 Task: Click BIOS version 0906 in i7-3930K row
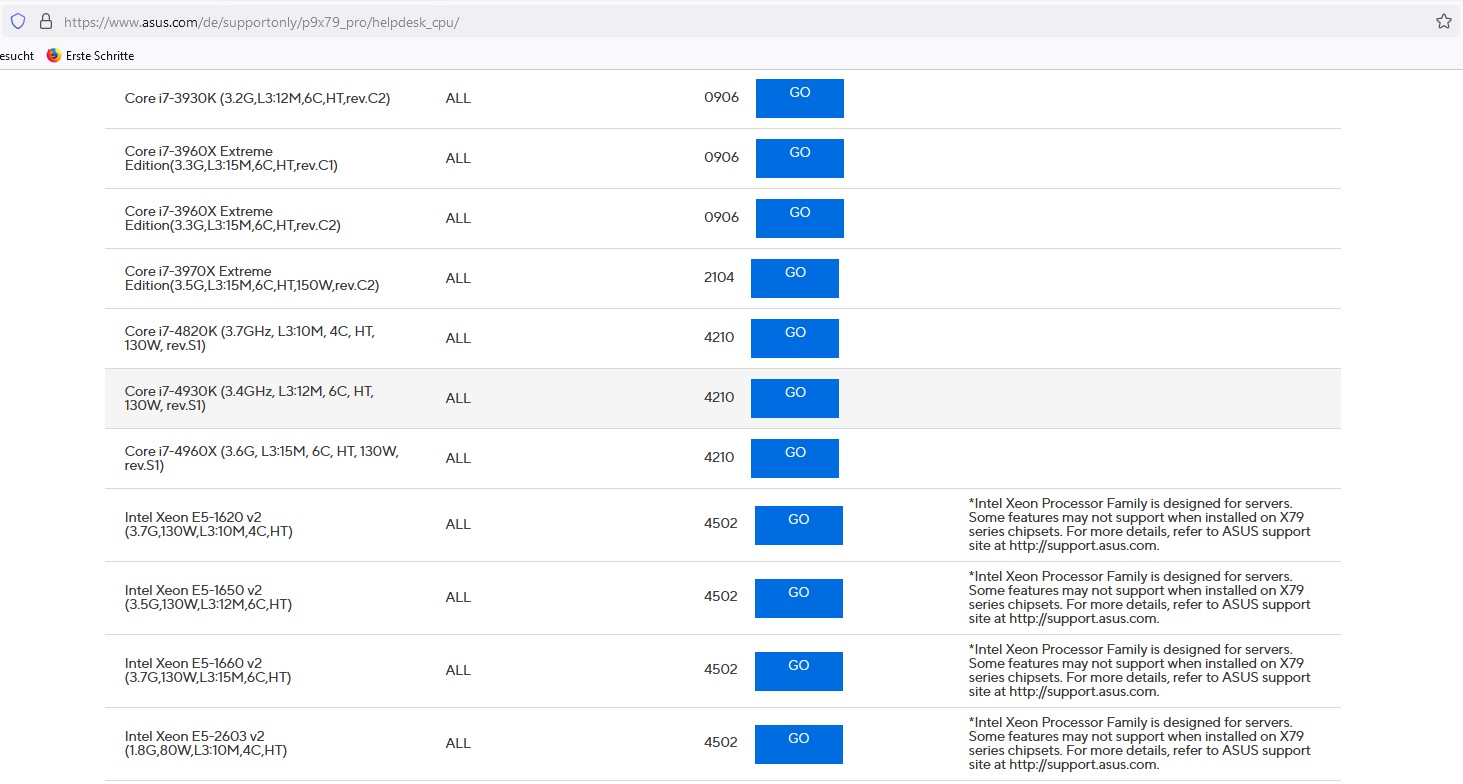pyautogui.click(x=722, y=97)
